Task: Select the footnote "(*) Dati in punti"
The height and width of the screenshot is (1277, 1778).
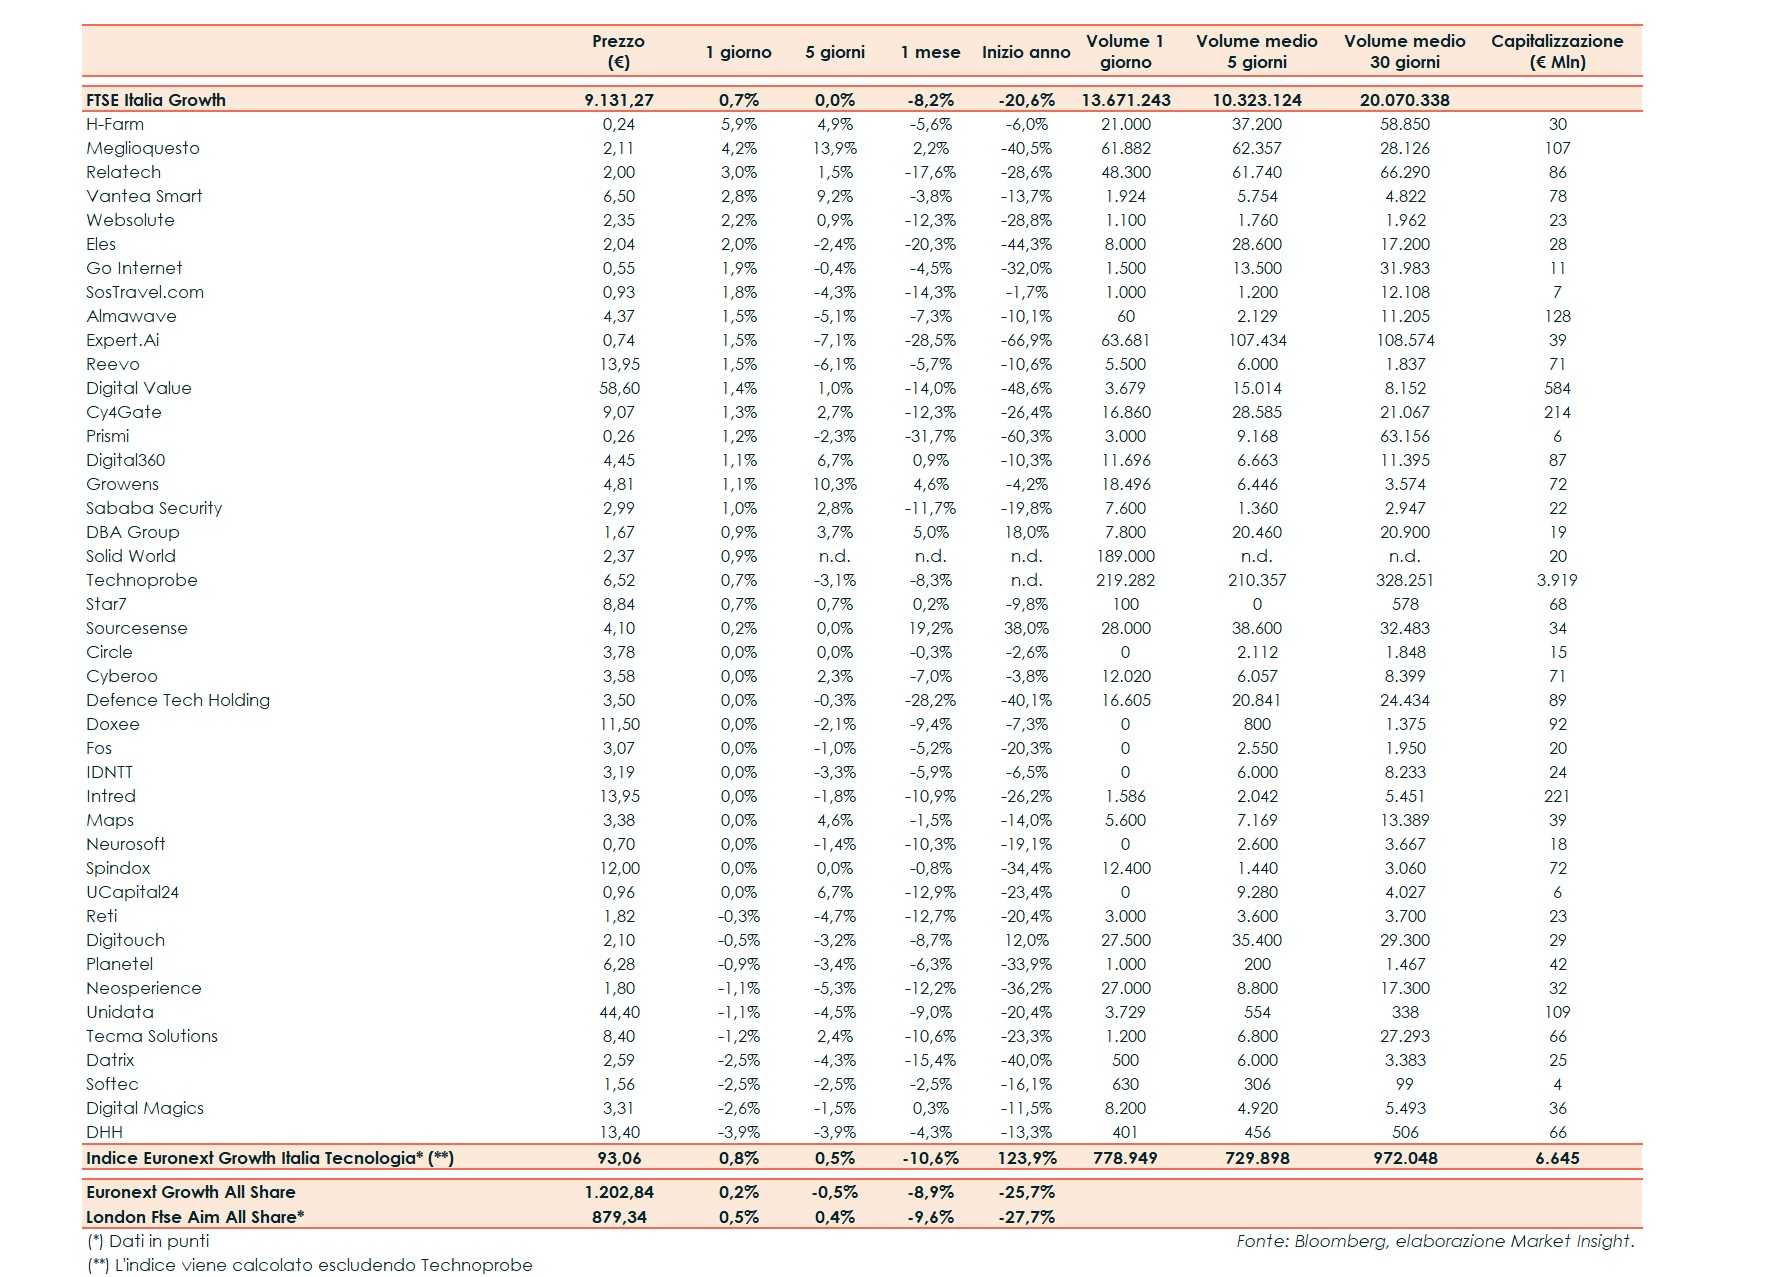Action: point(148,1241)
